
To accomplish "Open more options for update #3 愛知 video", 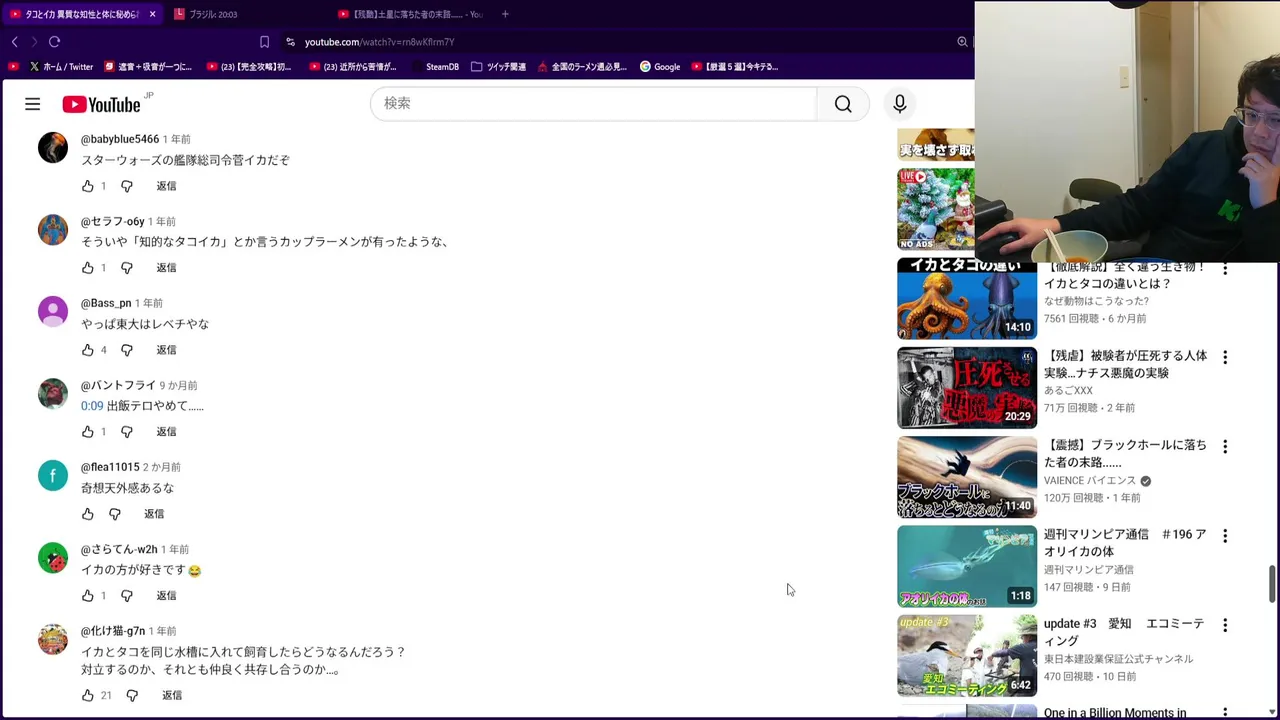I will pos(1225,625).
